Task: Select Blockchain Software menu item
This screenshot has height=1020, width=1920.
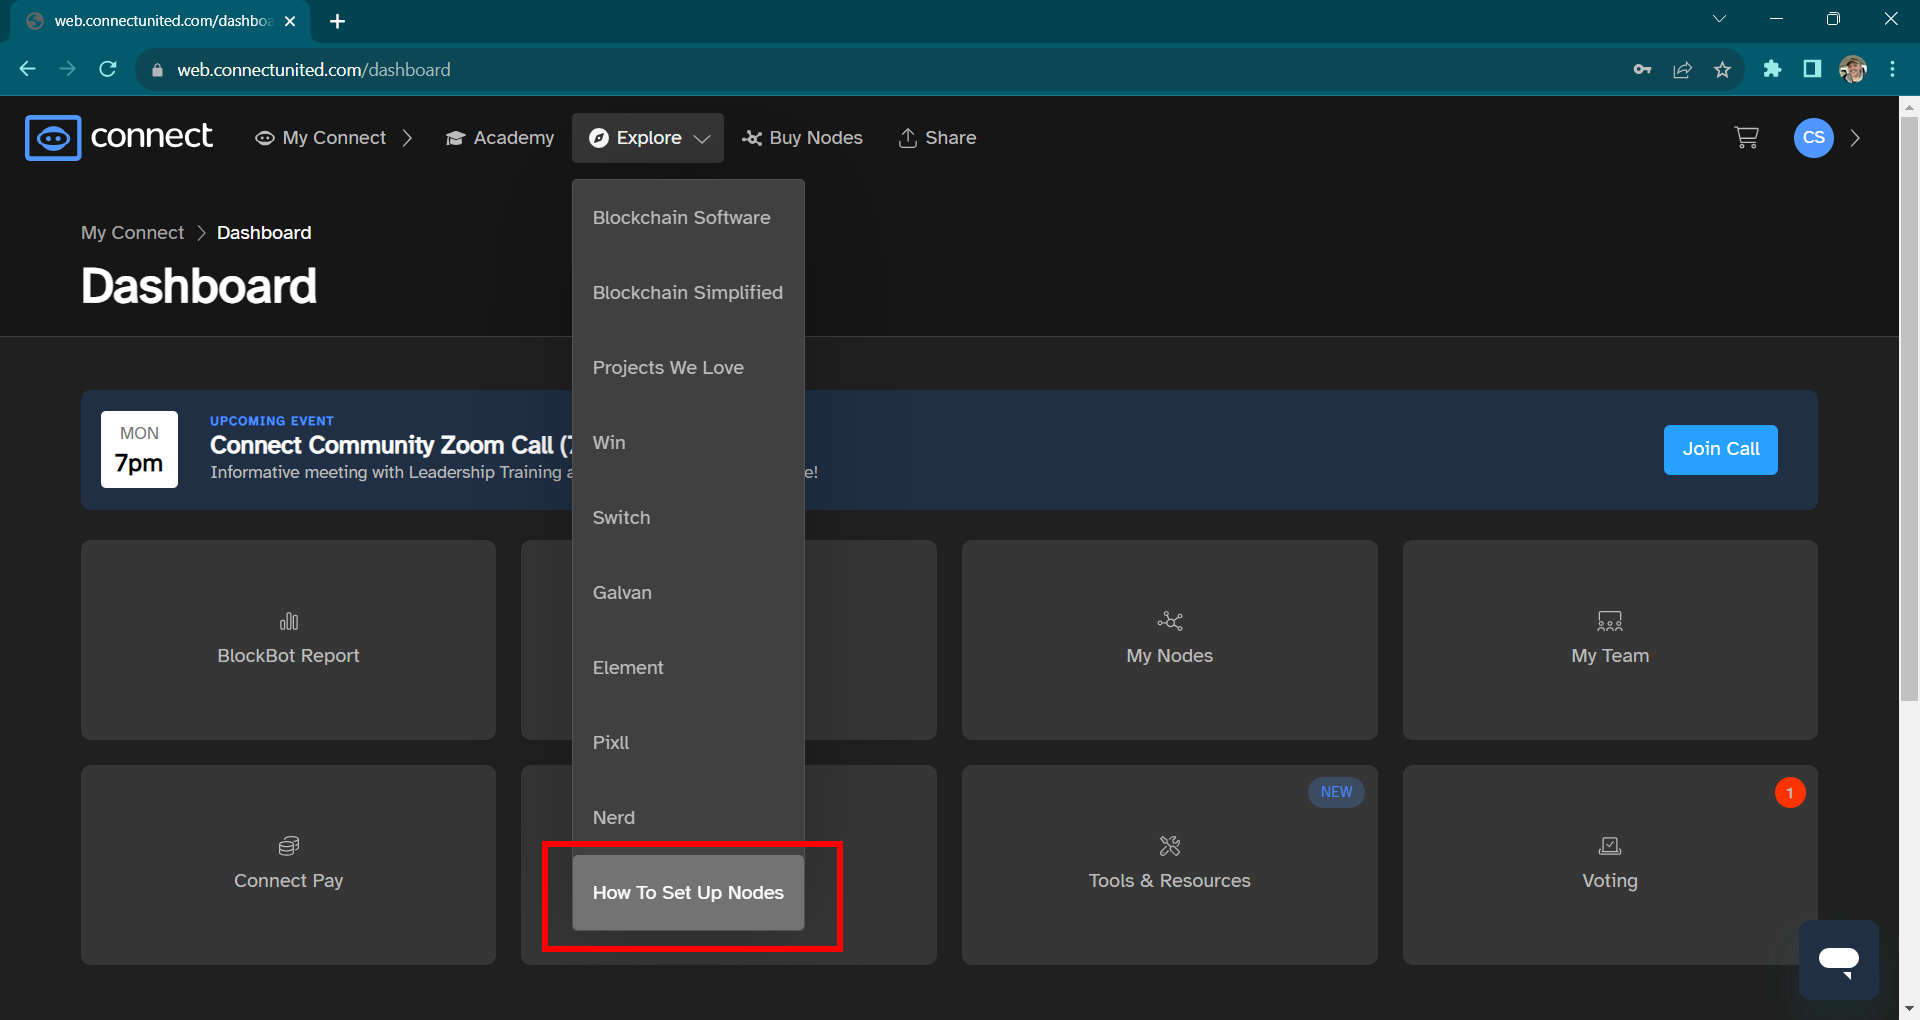Action: pos(688,218)
